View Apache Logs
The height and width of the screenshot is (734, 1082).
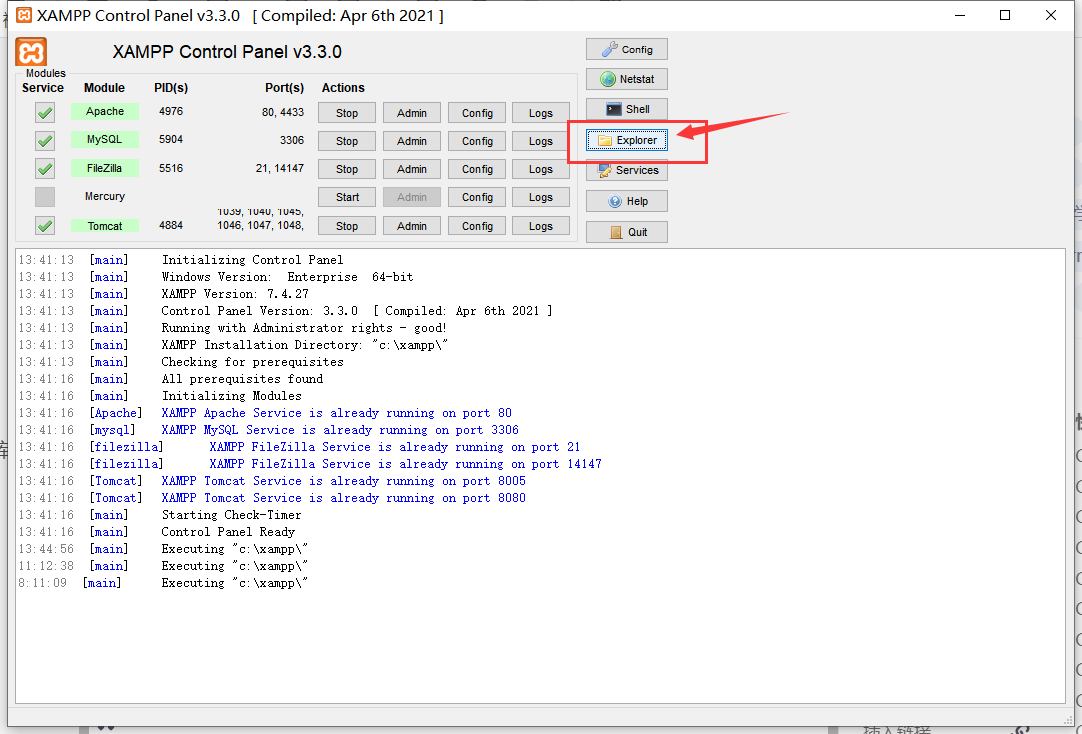tap(541, 113)
